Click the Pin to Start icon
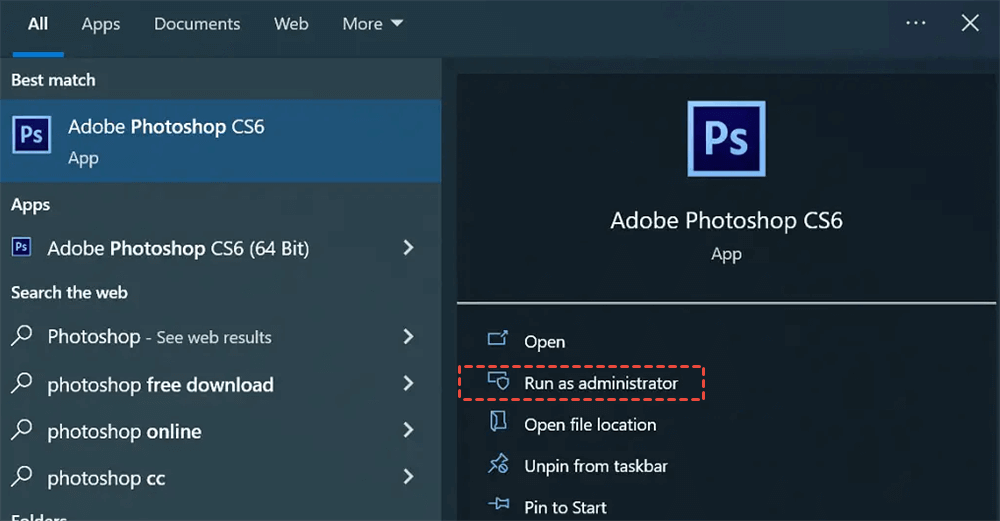This screenshot has width=1000, height=521. (497, 506)
